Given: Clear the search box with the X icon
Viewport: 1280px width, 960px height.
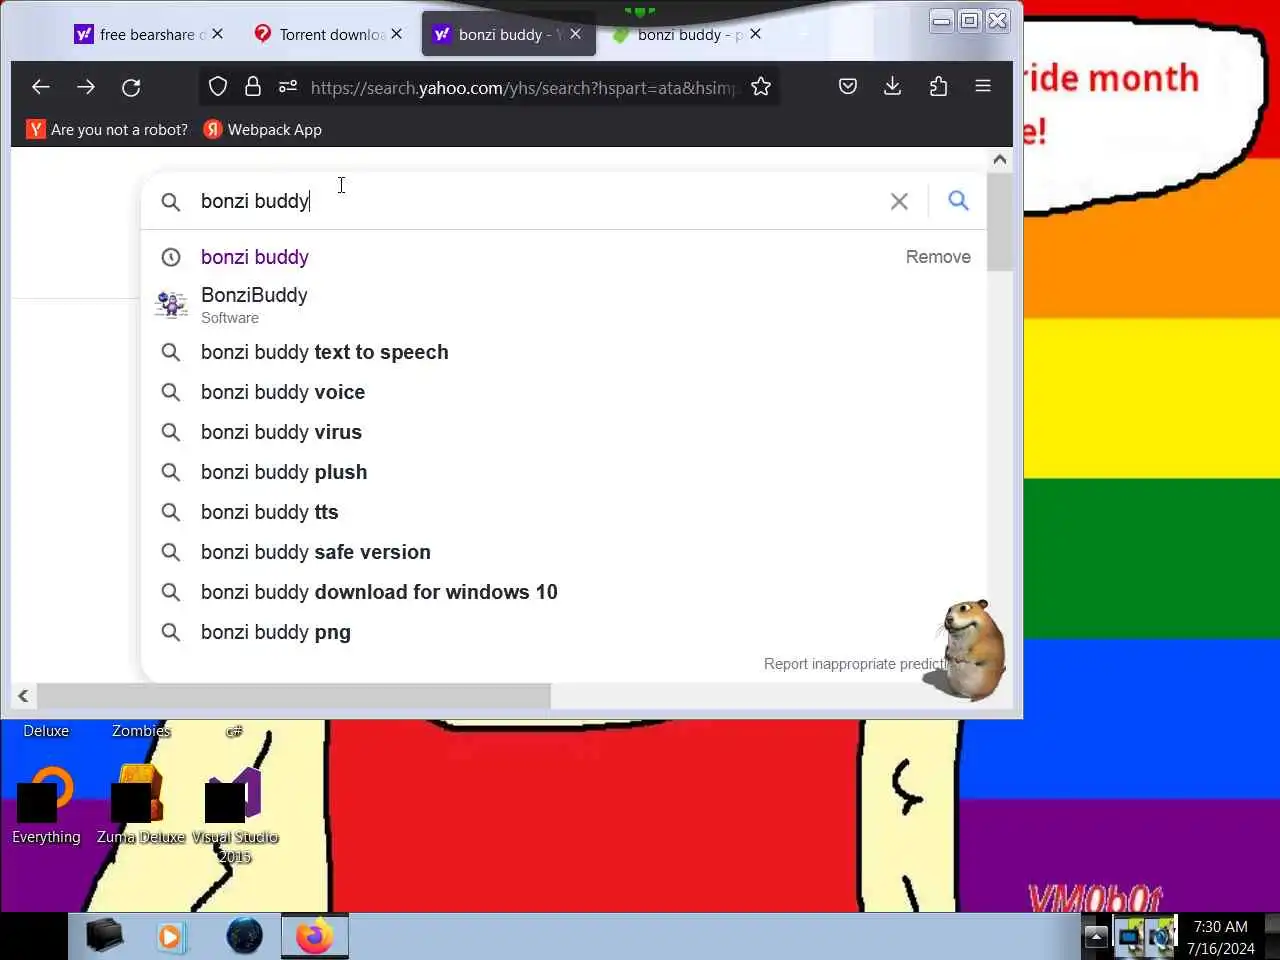Looking at the screenshot, I should pyautogui.click(x=899, y=201).
